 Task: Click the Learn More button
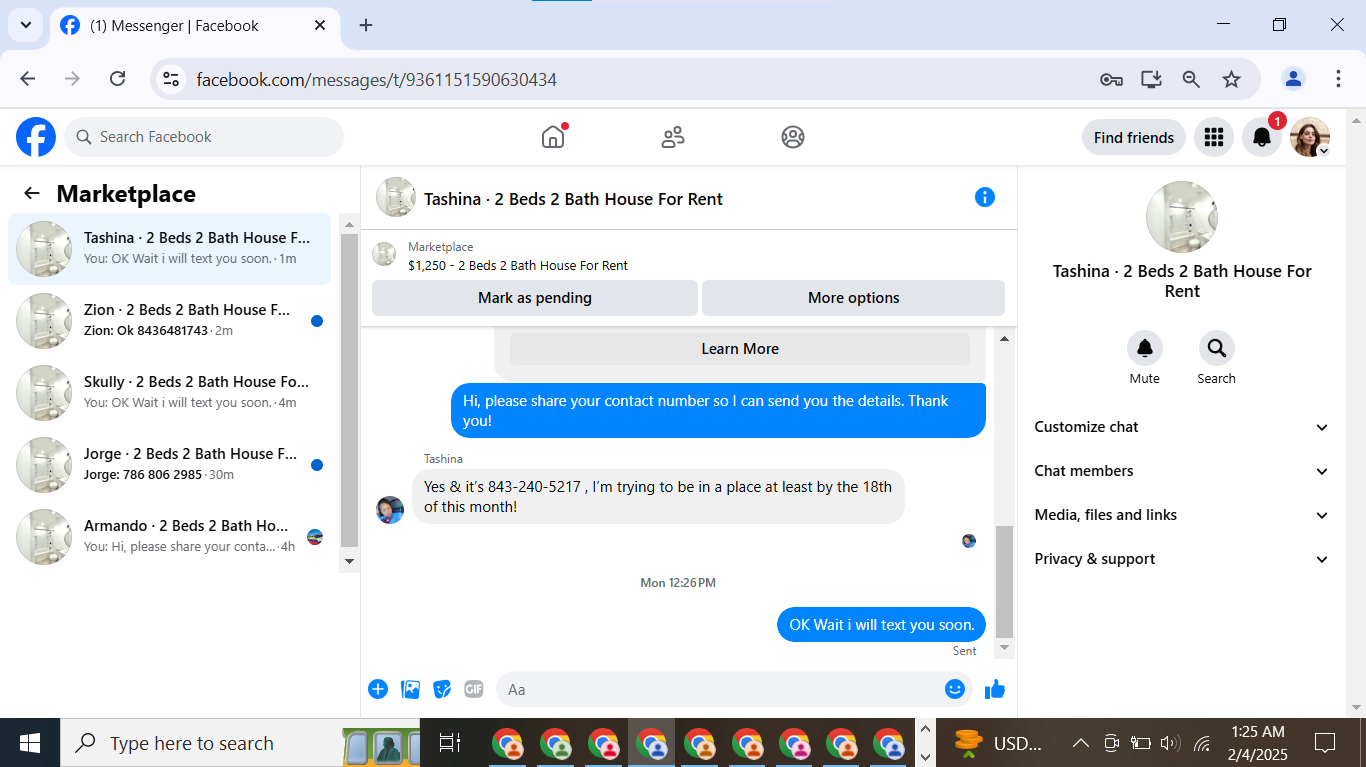pos(740,349)
